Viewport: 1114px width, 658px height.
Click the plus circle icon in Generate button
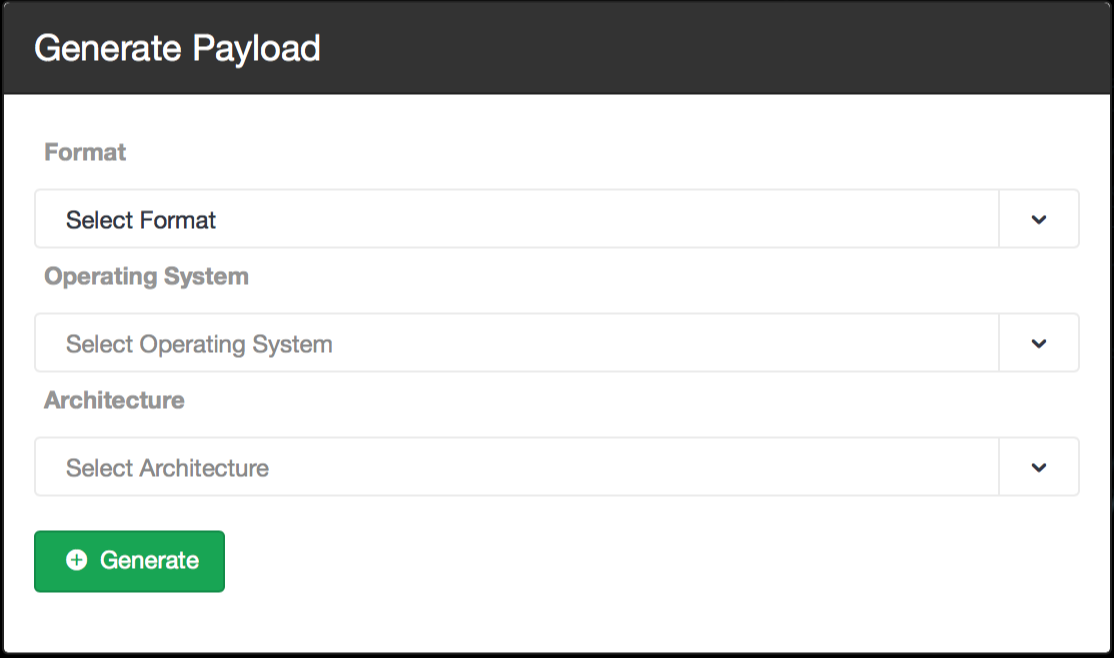pyautogui.click(x=77, y=560)
